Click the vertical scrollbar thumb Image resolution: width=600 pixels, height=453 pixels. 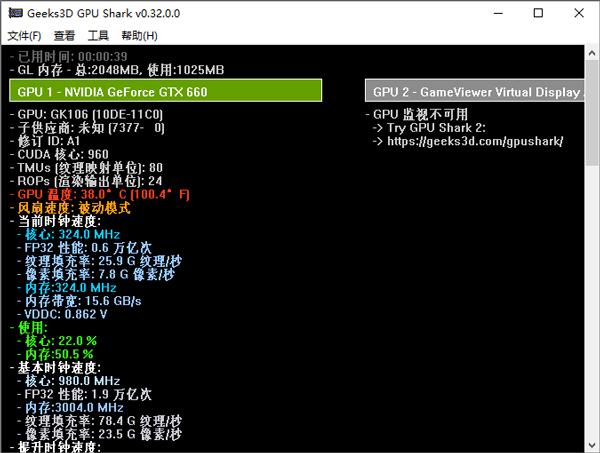(592, 113)
